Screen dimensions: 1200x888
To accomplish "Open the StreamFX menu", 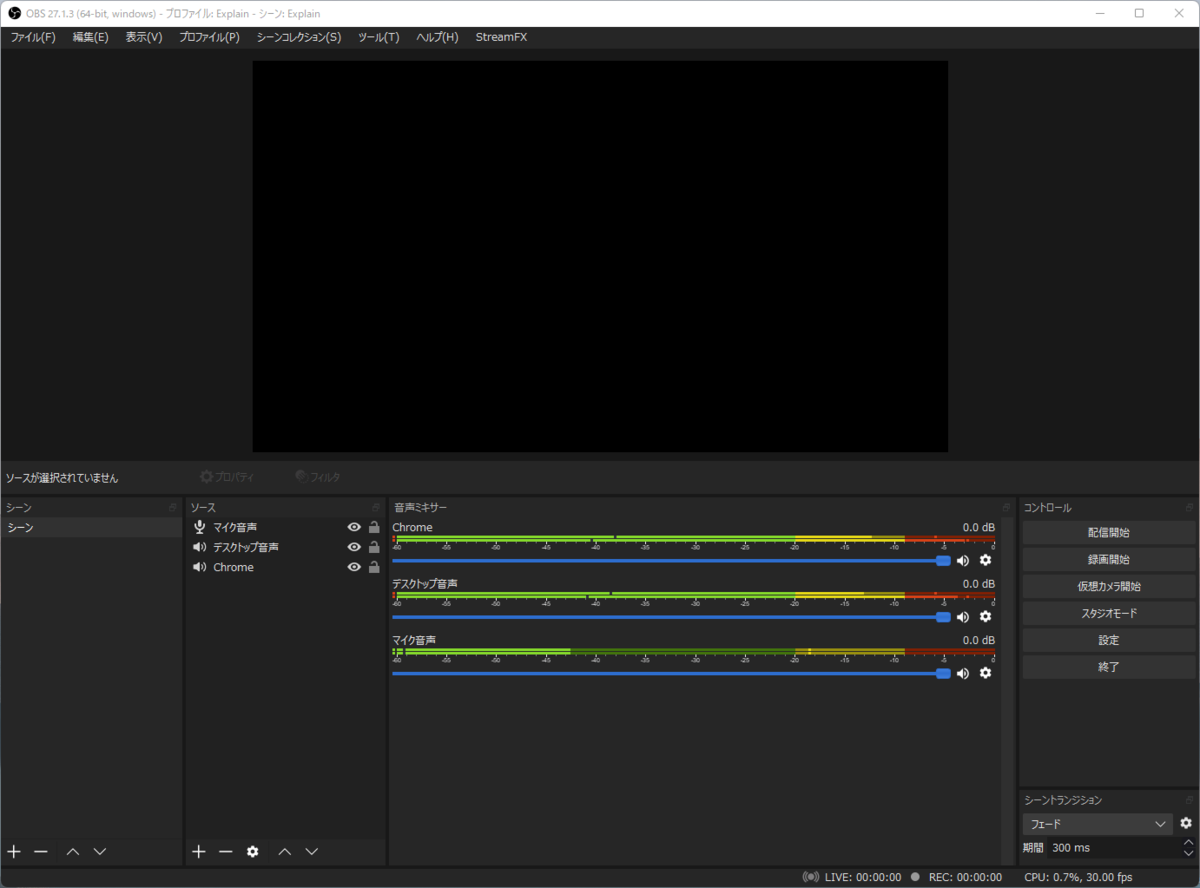I will point(501,37).
